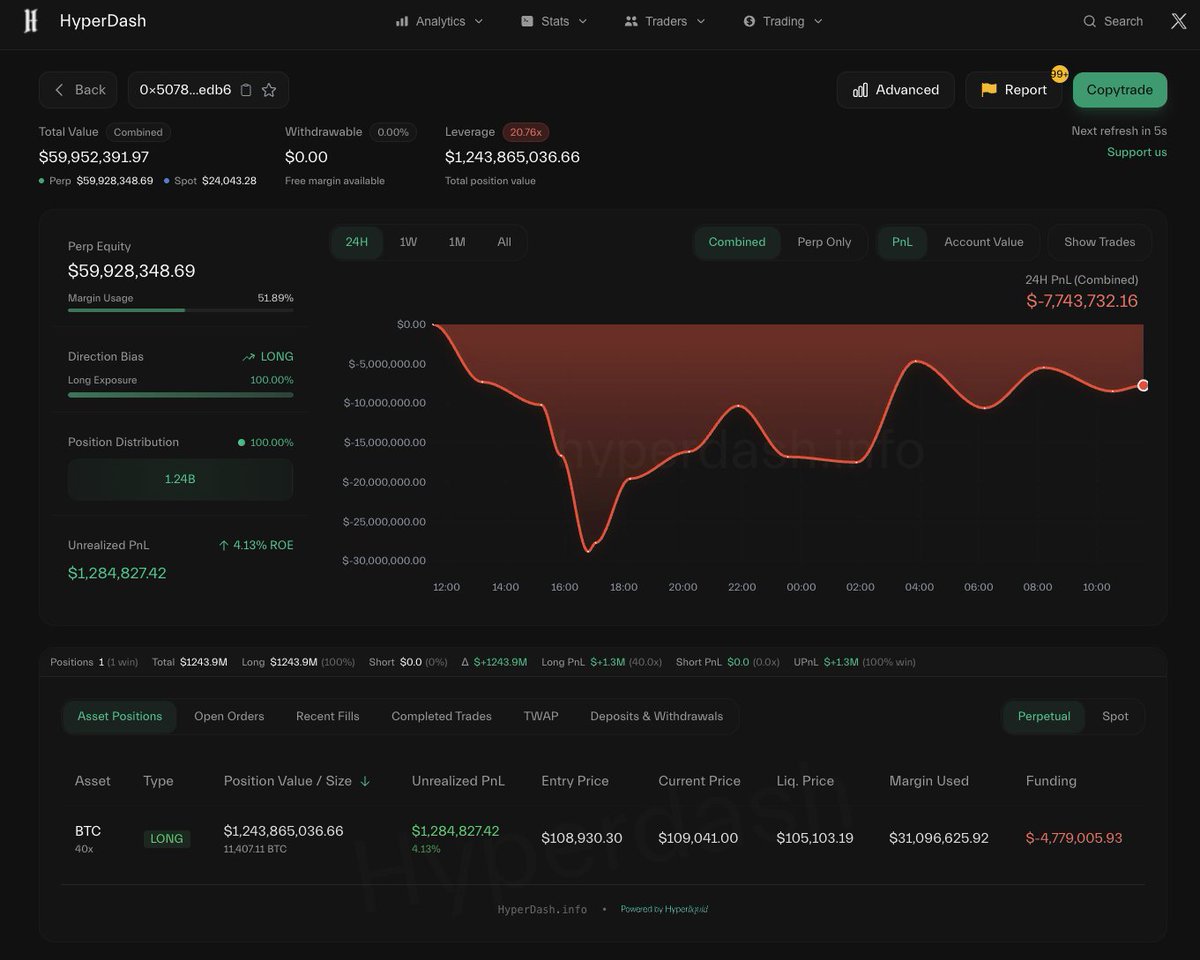
Task: Click the $105,103.19 liquidation price
Action: pyautogui.click(x=815, y=838)
